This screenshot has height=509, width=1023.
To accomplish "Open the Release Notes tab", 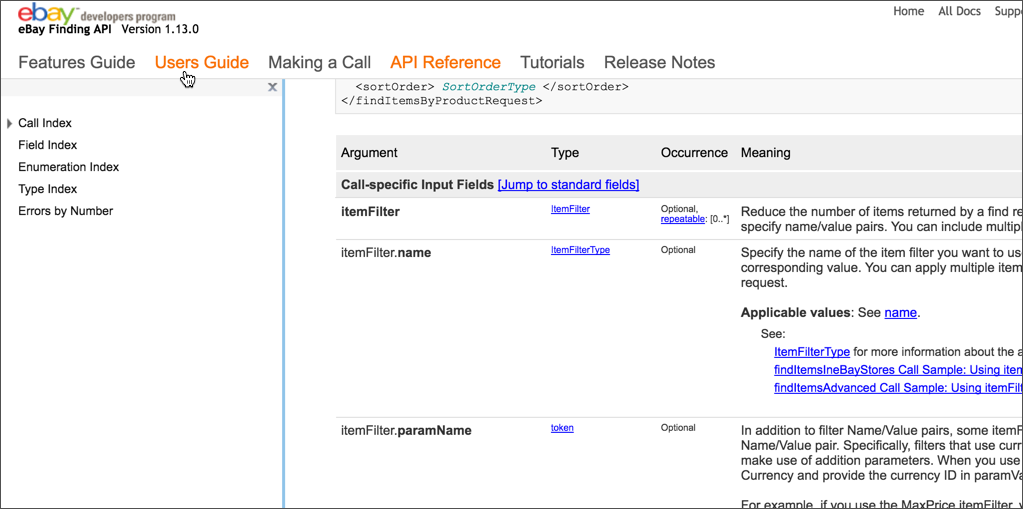I will click(x=659, y=62).
